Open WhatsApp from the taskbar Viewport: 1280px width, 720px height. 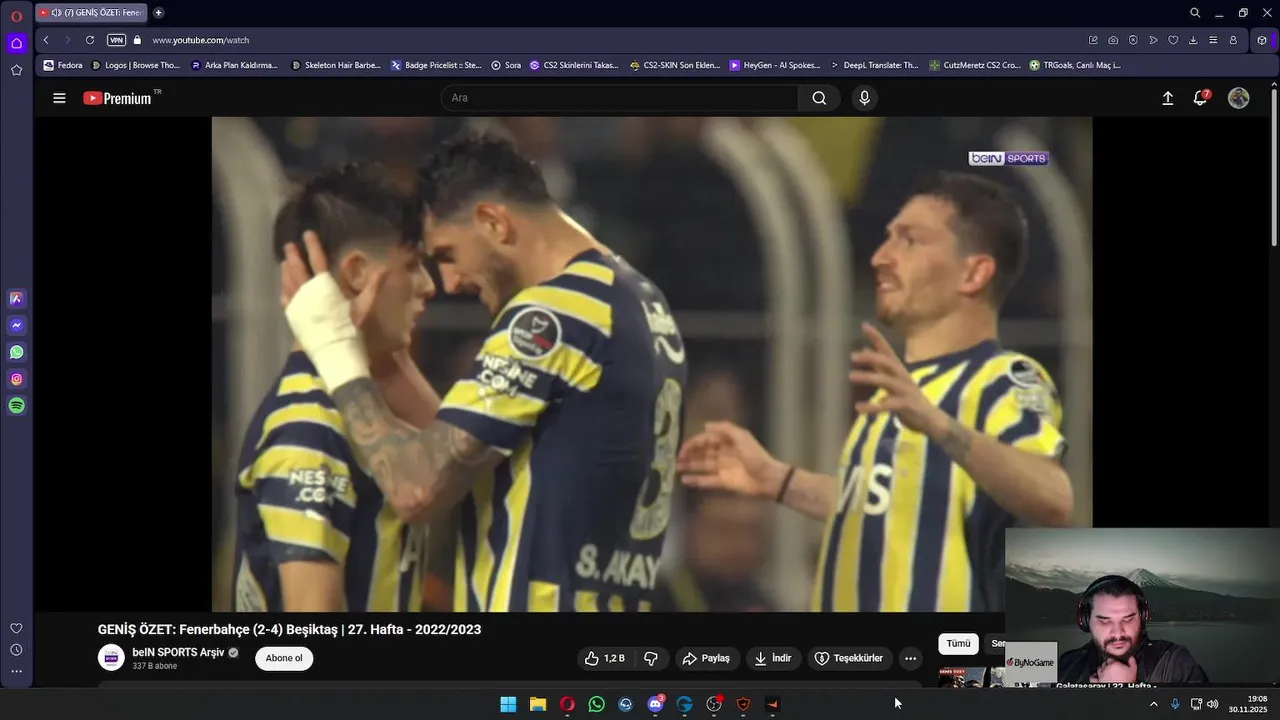(597, 704)
